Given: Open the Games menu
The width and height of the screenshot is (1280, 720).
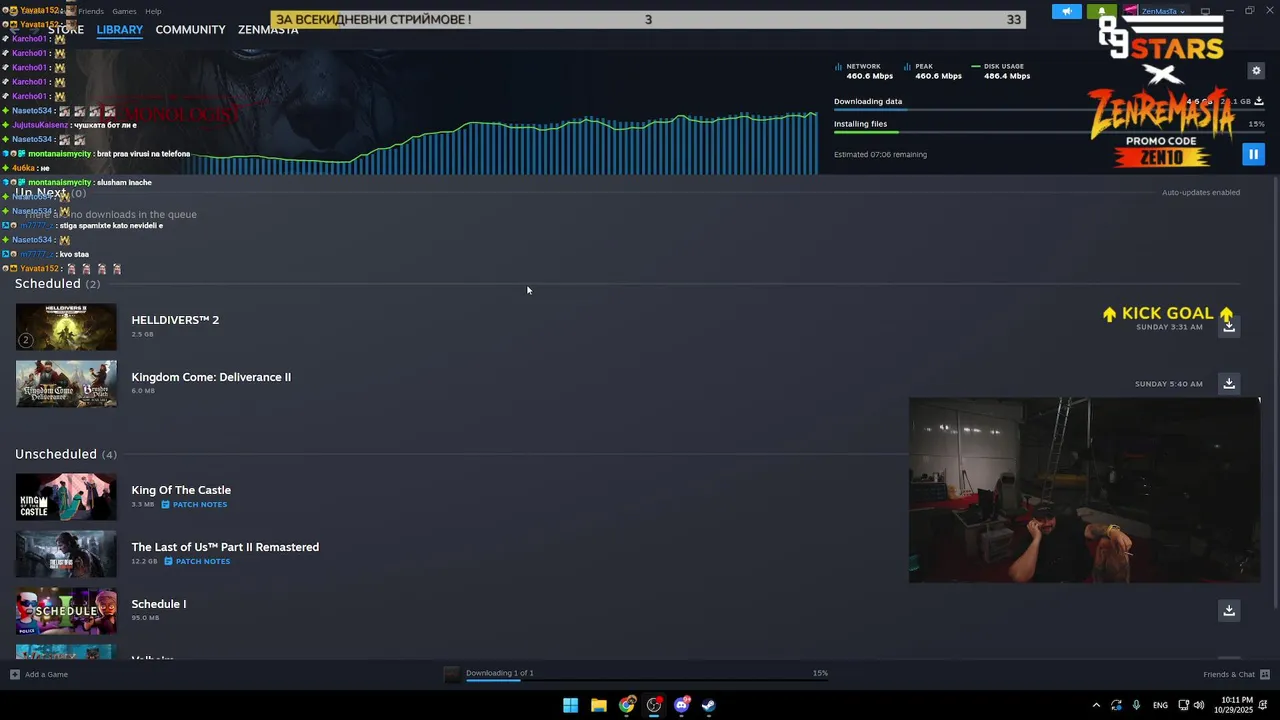Looking at the screenshot, I should coord(124,11).
